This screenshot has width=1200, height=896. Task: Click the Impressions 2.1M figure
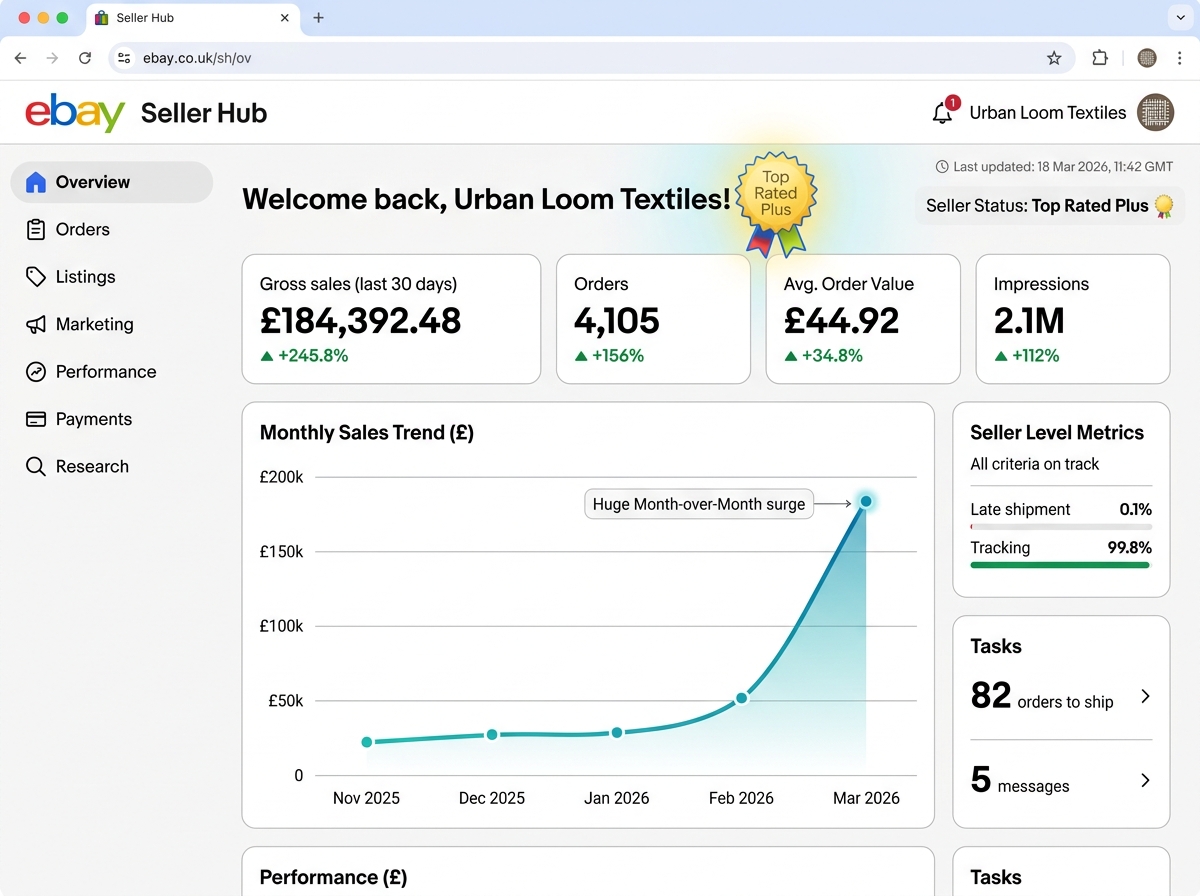coord(1029,321)
